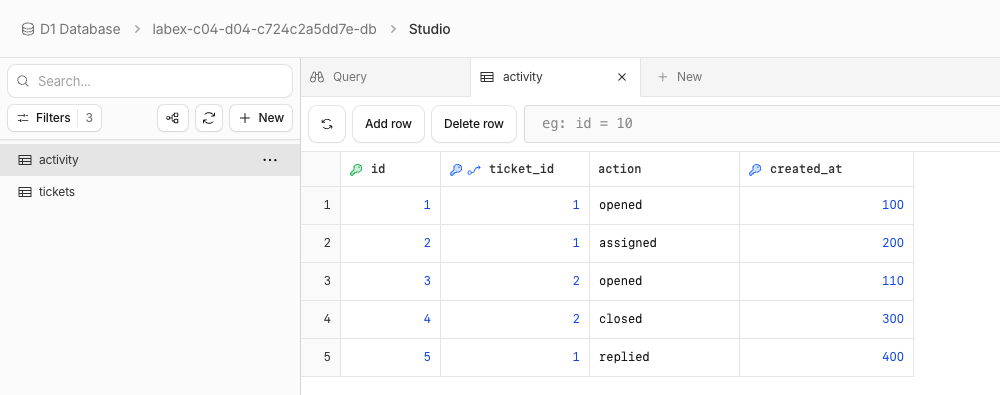1000x395 pixels.
Task: Refresh the activity table data
Action: click(x=327, y=124)
